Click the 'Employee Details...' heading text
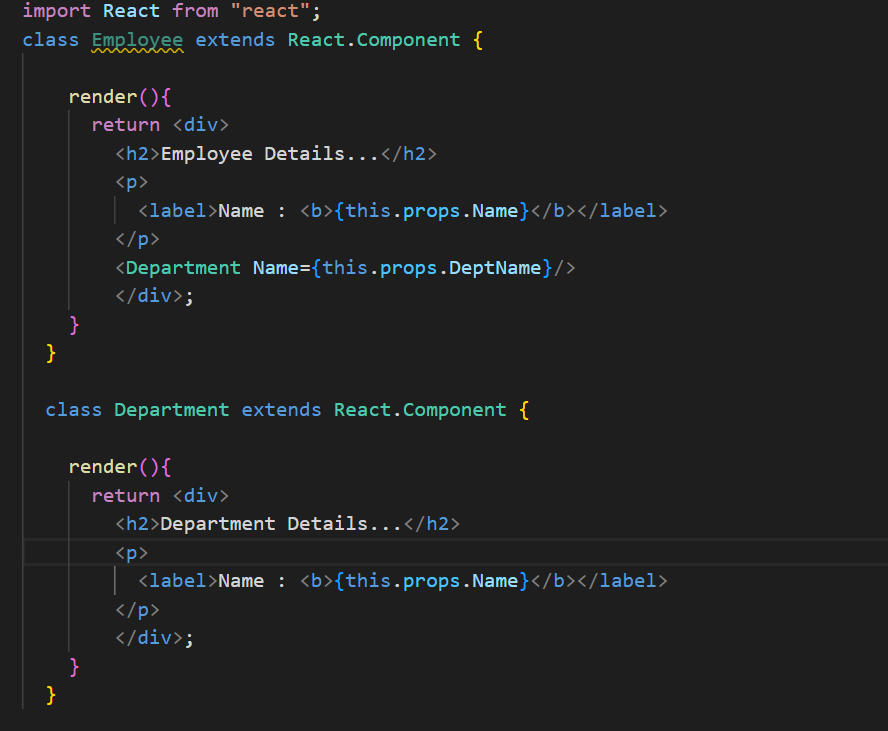This screenshot has height=731, width=888. tap(270, 154)
